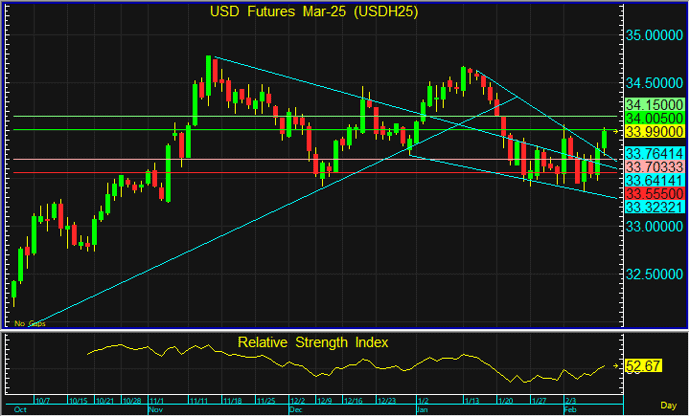Click the Day timeframe label
The image size is (690, 417).
point(668,406)
